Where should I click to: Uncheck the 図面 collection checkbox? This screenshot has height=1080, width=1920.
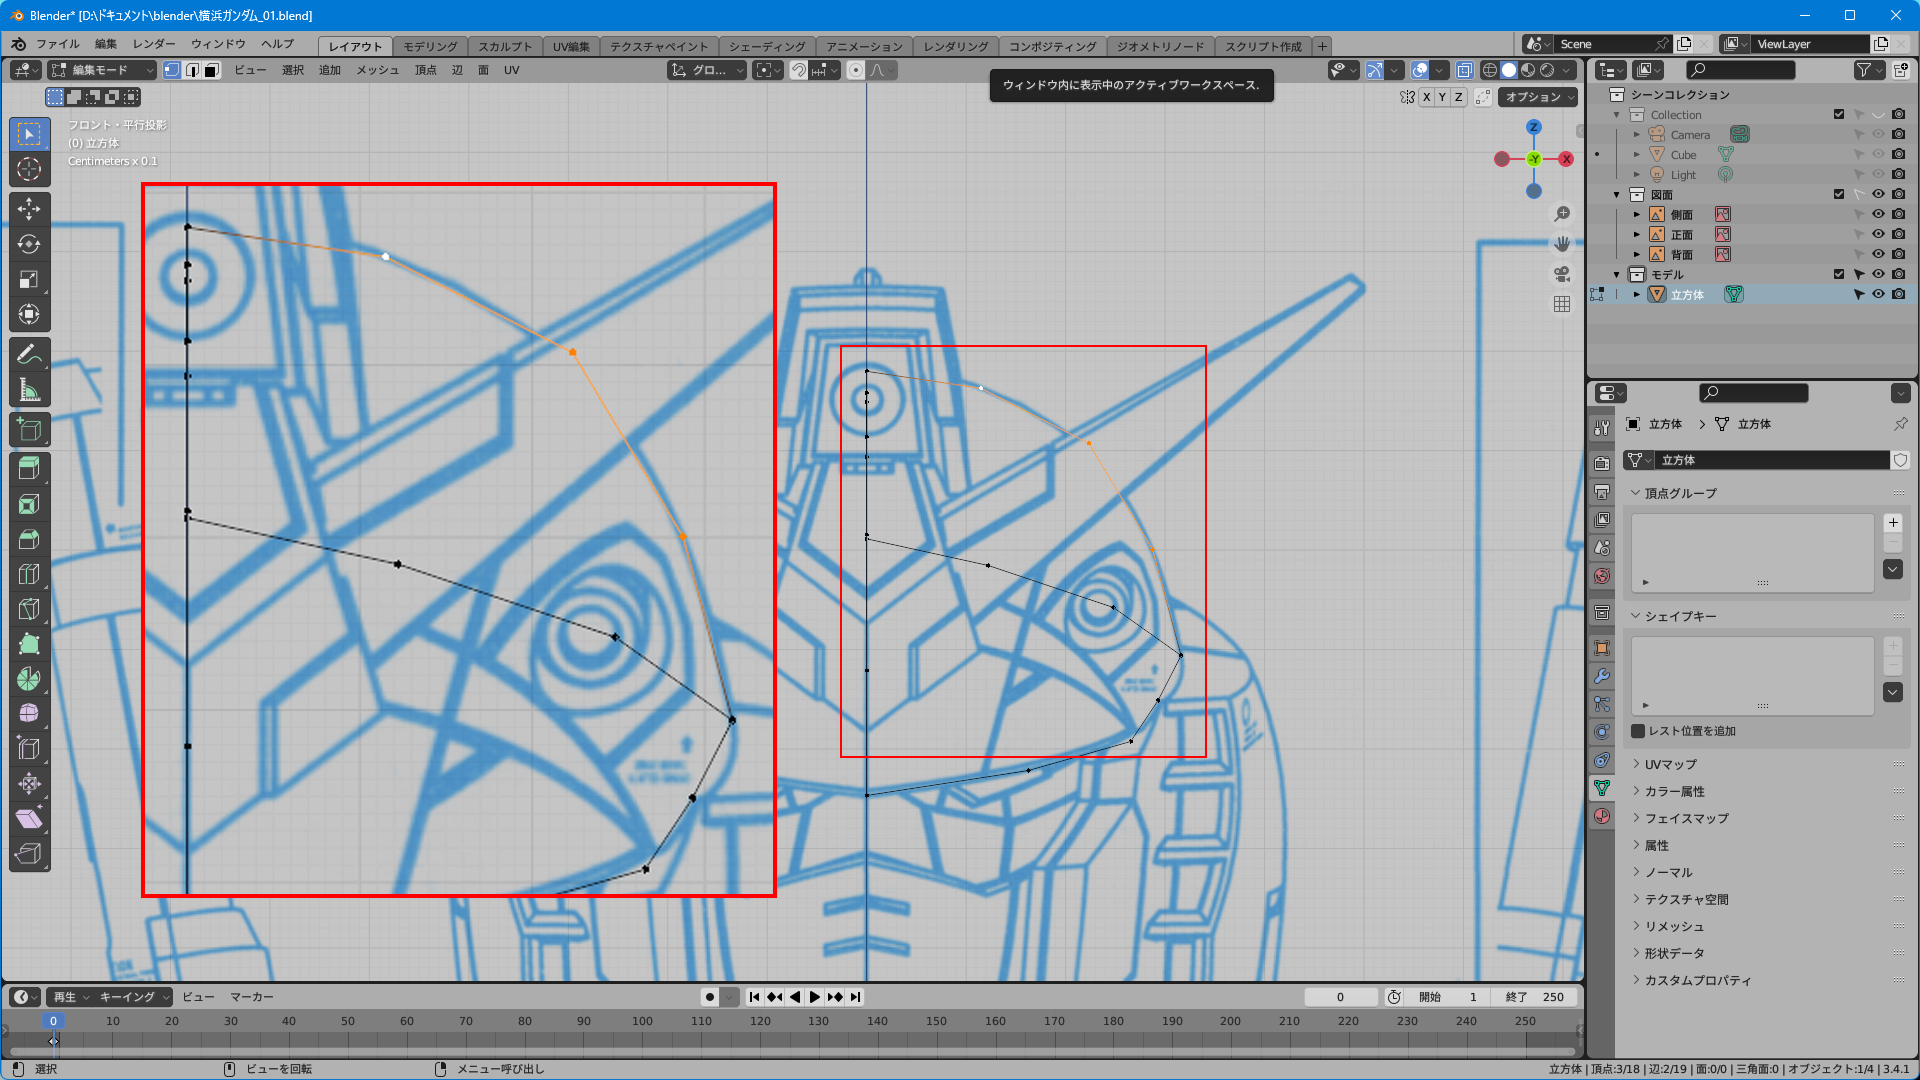coord(1839,194)
